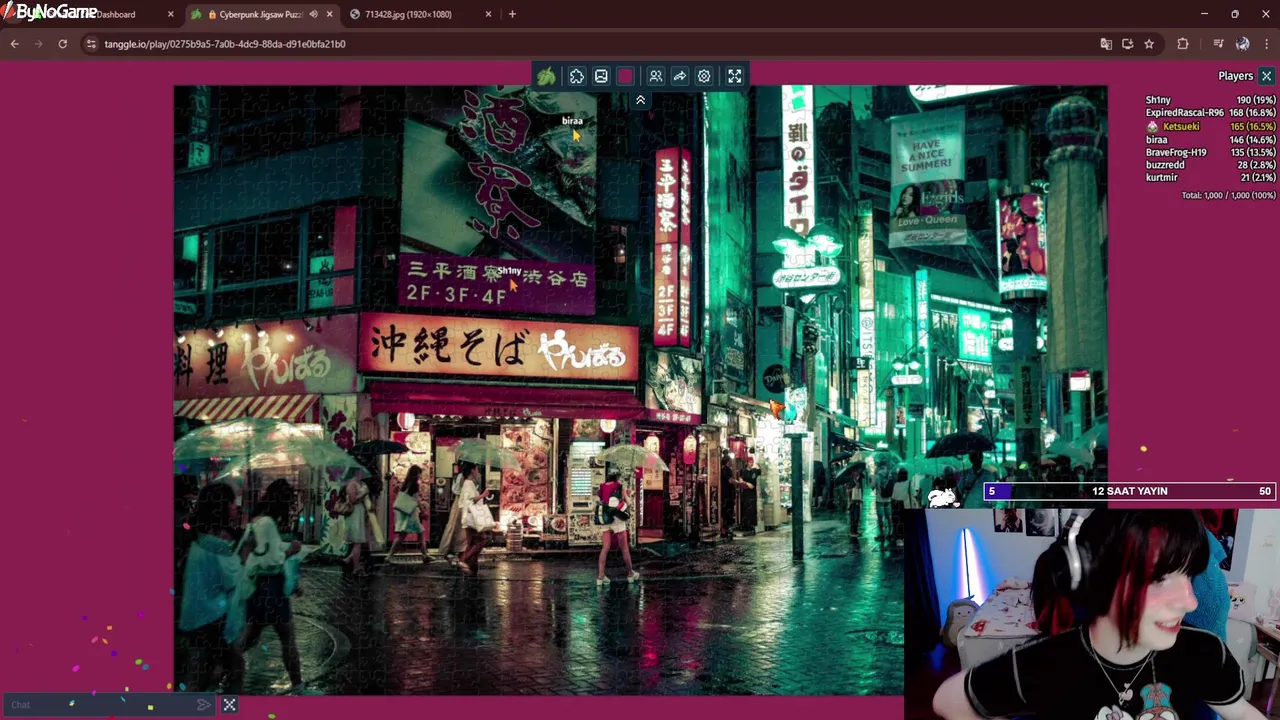The height and width of the screenshot is (720, 1280).
Task: View site information for tanggle.io
Action: pos(91,44)
